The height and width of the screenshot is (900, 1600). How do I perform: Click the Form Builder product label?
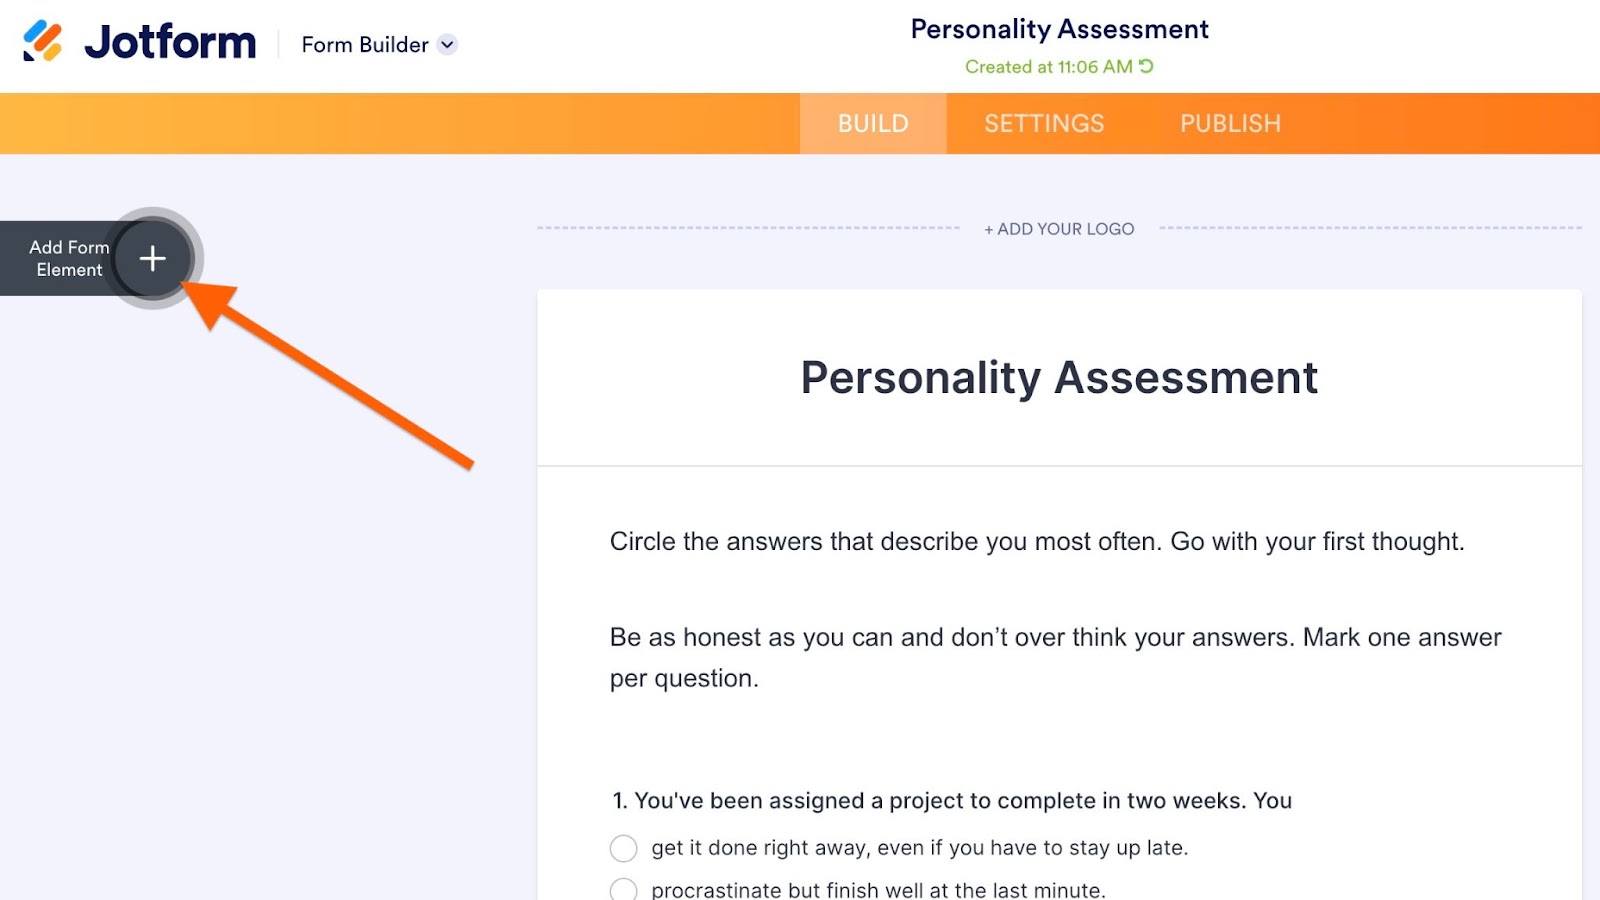pos(365,45)
